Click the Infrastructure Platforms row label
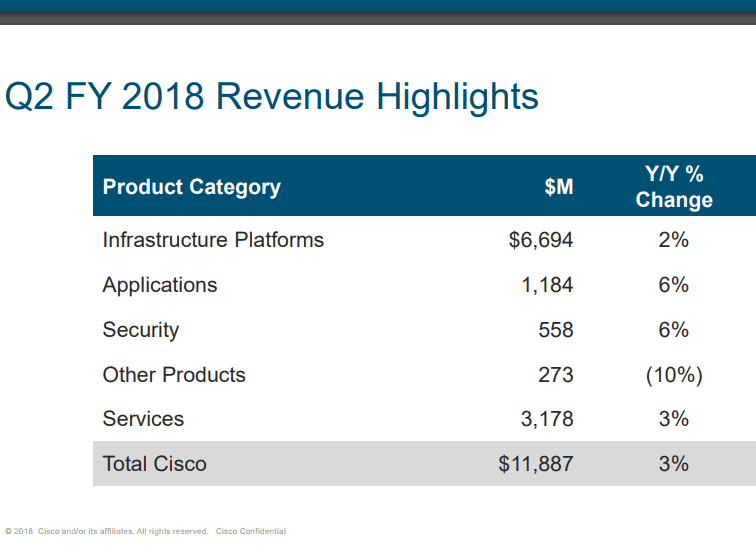 click(213, 240)
